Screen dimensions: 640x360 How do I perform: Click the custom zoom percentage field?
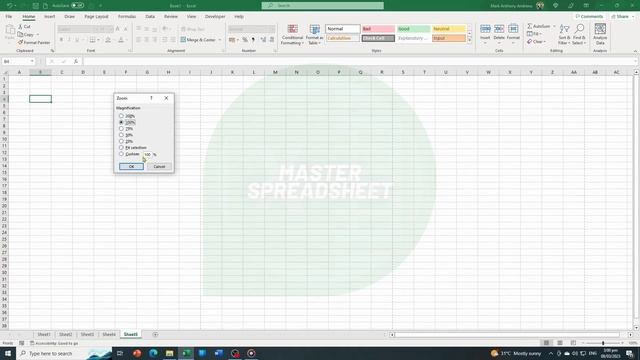(x=147, y=154)
